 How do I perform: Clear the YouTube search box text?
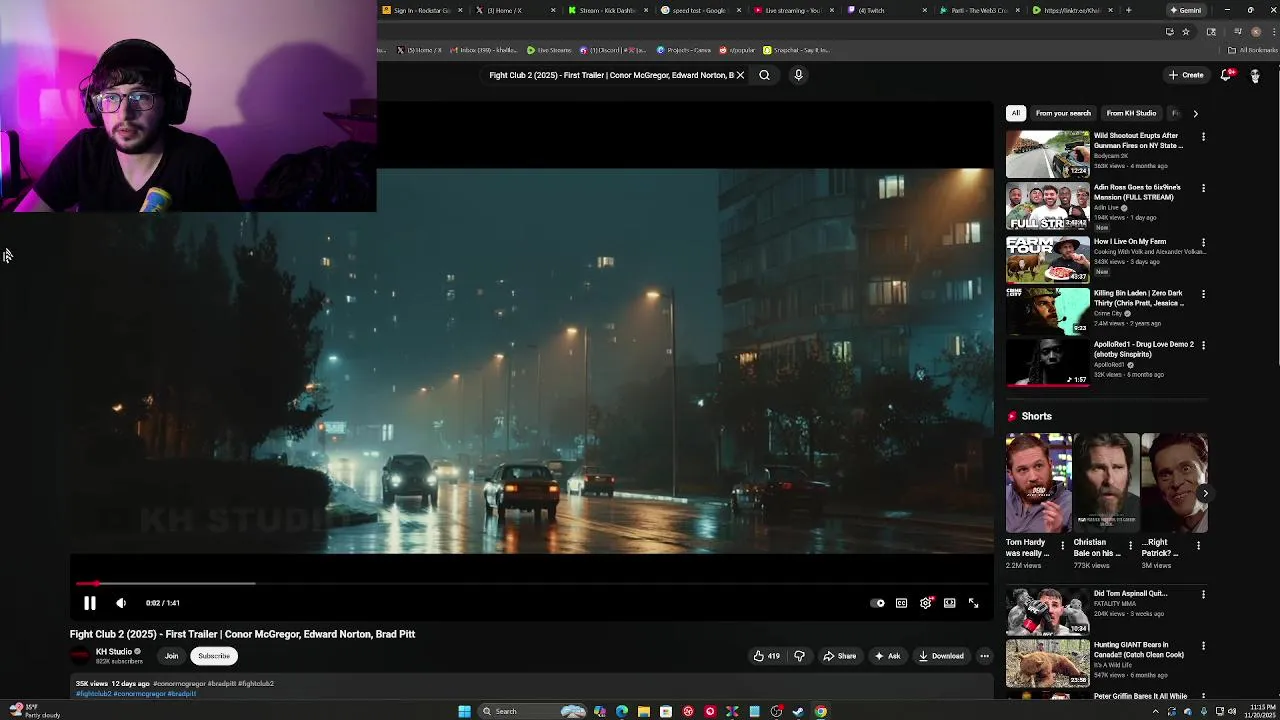[740, 75]
